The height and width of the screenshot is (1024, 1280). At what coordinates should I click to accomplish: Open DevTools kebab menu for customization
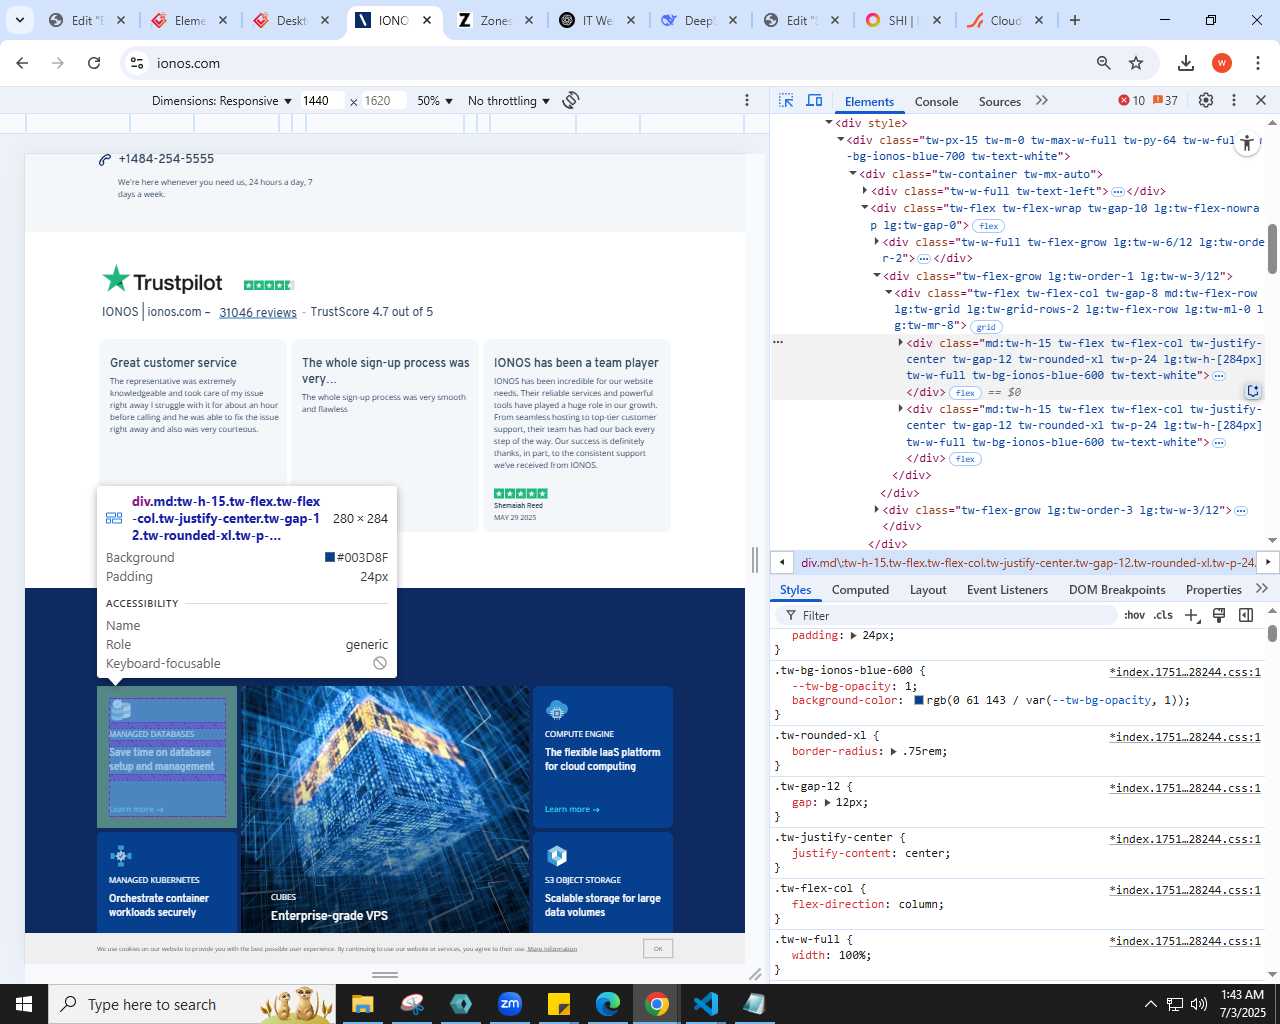click(1234, 101)
